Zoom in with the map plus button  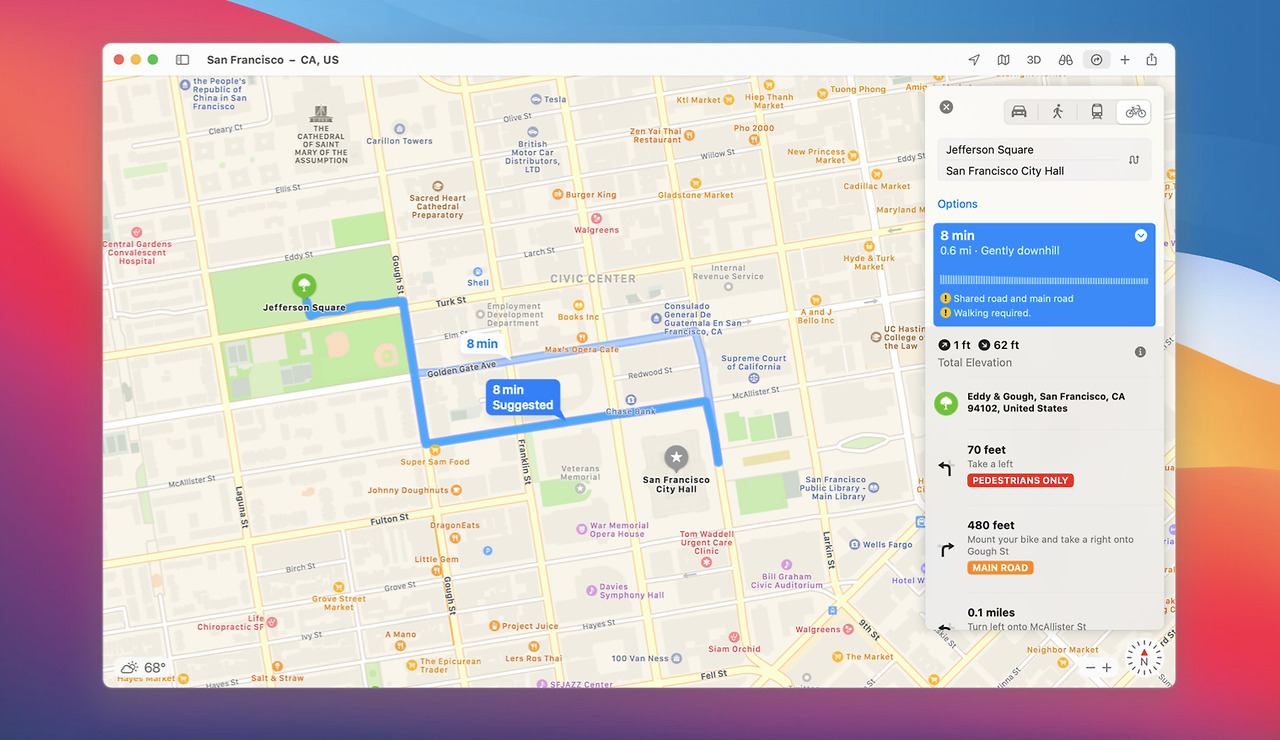pyautogui.click(x=1107, y=668)
